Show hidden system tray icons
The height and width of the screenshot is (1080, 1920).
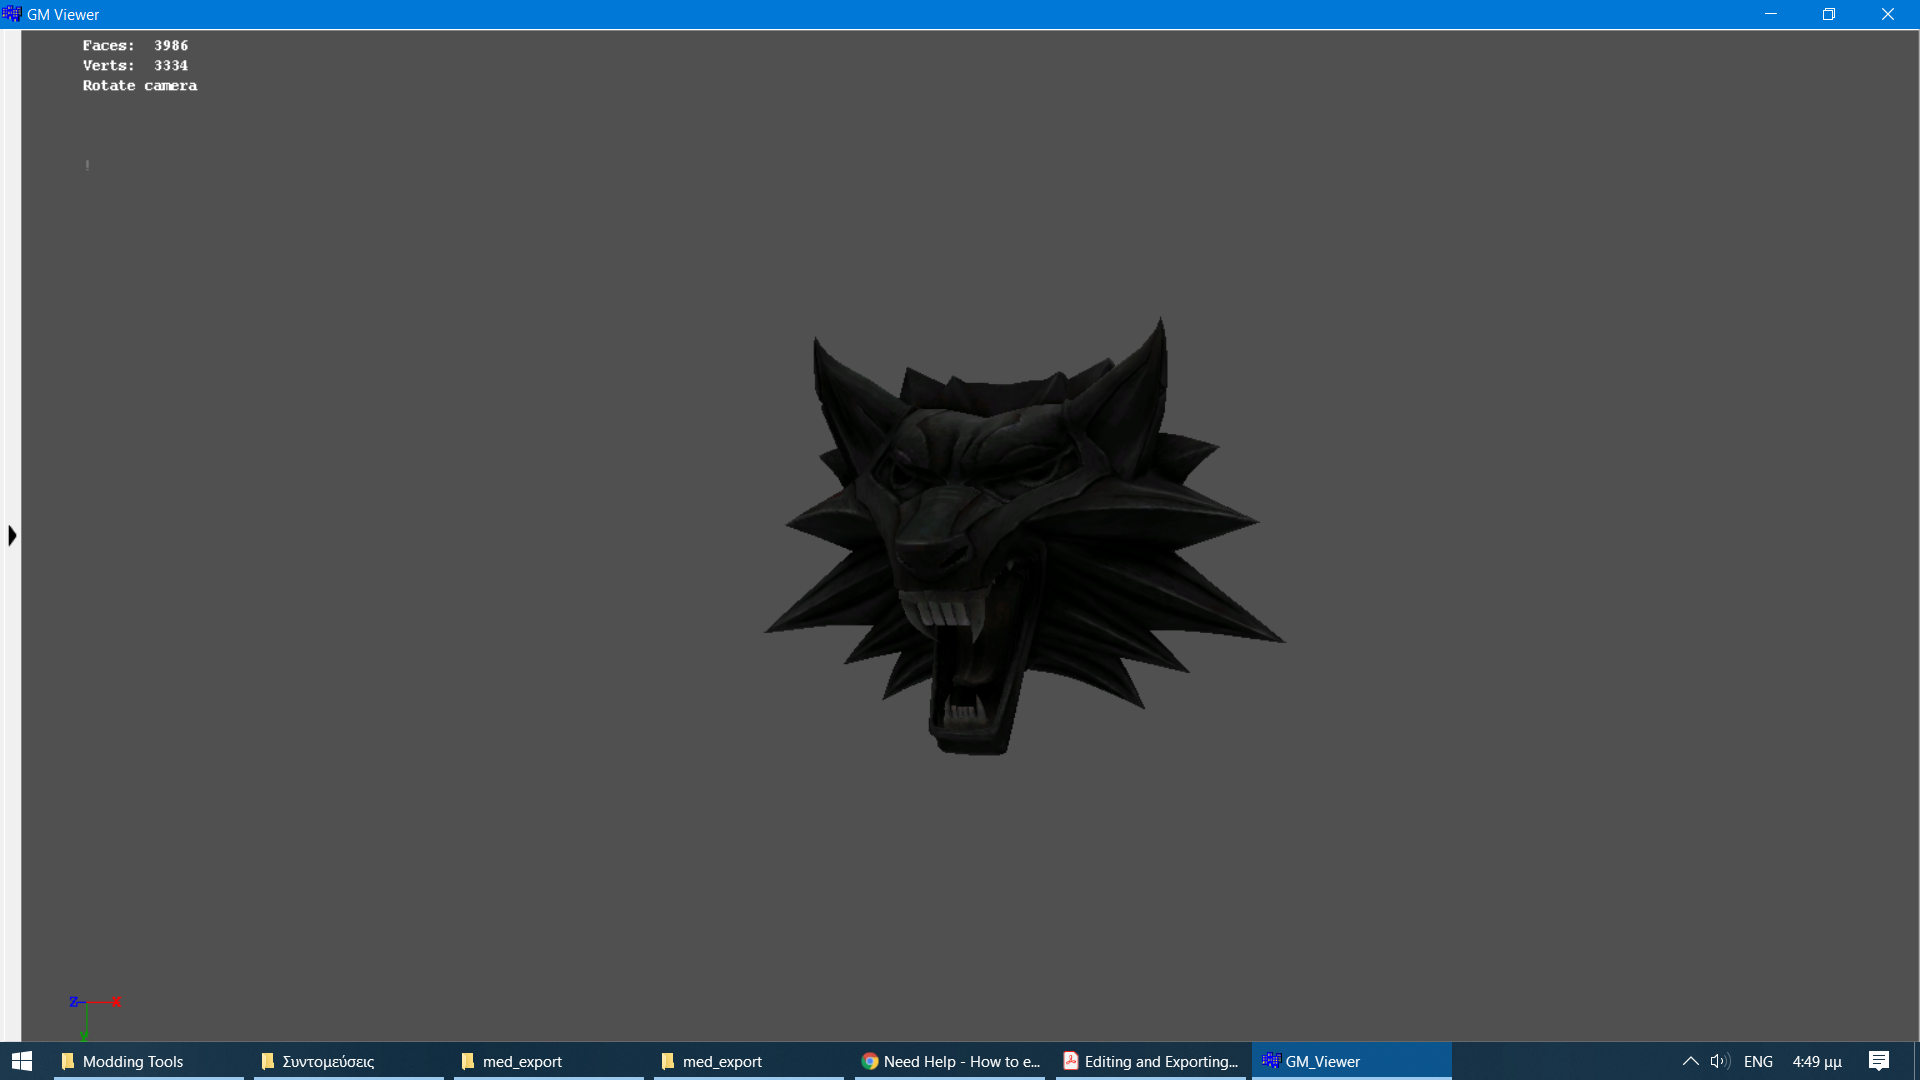tap(1690, 1061)
